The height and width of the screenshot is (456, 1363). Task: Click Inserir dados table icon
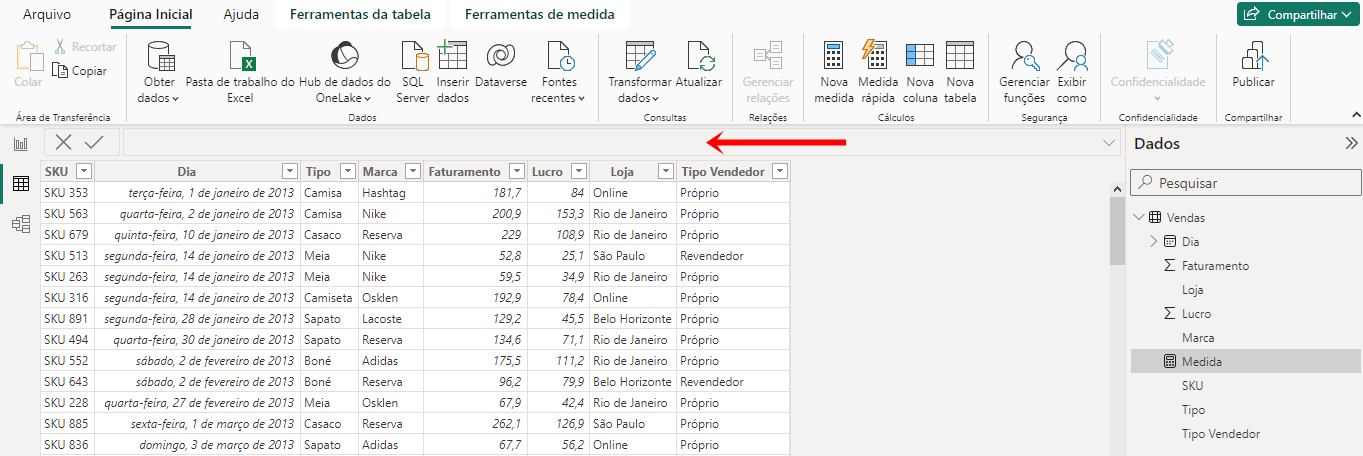pyautogui.click(x=452, y=55)
